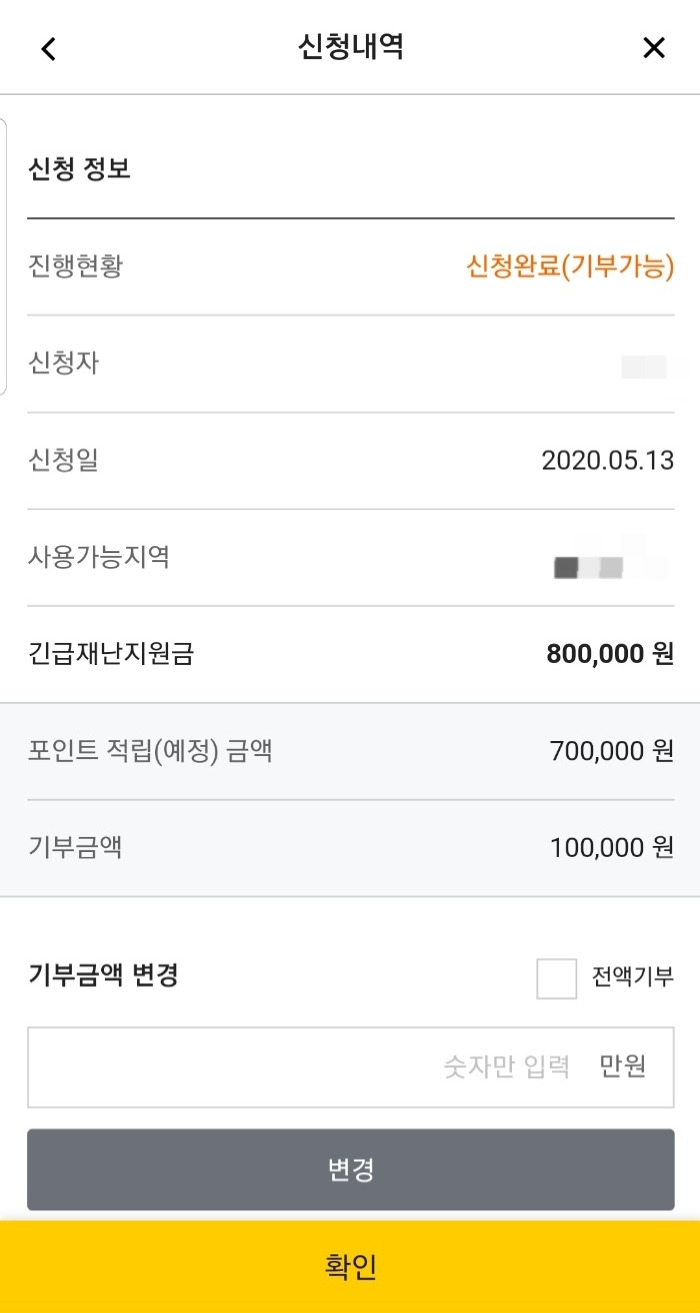Viewport: 700px width, 1313px height.
Task: Select the 포인트 적립(예정) 금액 700,000 원 value
Action: [x=612, y=751]
